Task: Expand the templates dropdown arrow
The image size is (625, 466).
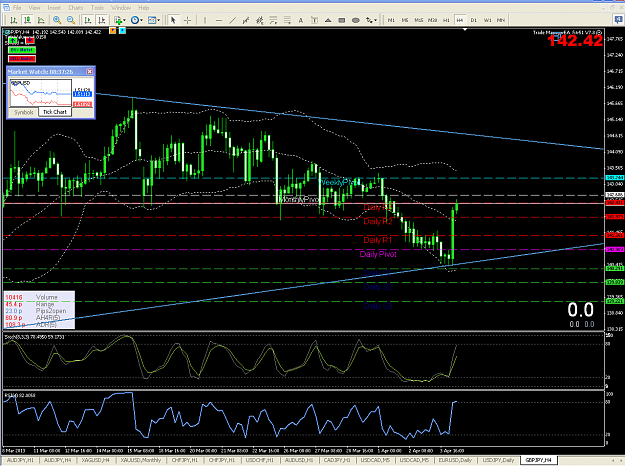Action: (x=159, y=20)
